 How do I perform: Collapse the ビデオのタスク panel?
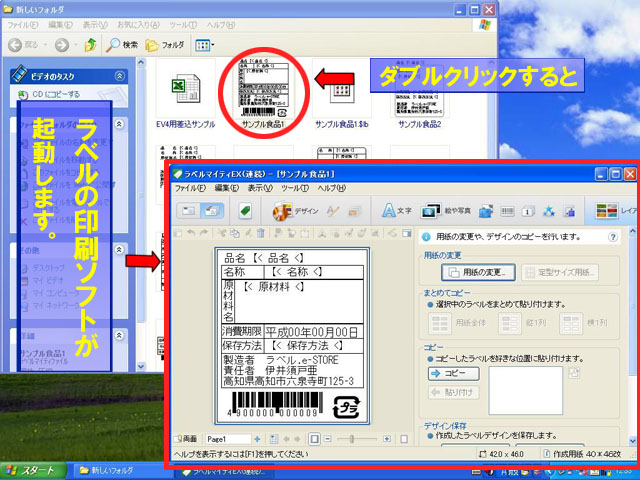click(x=120, y=76)
